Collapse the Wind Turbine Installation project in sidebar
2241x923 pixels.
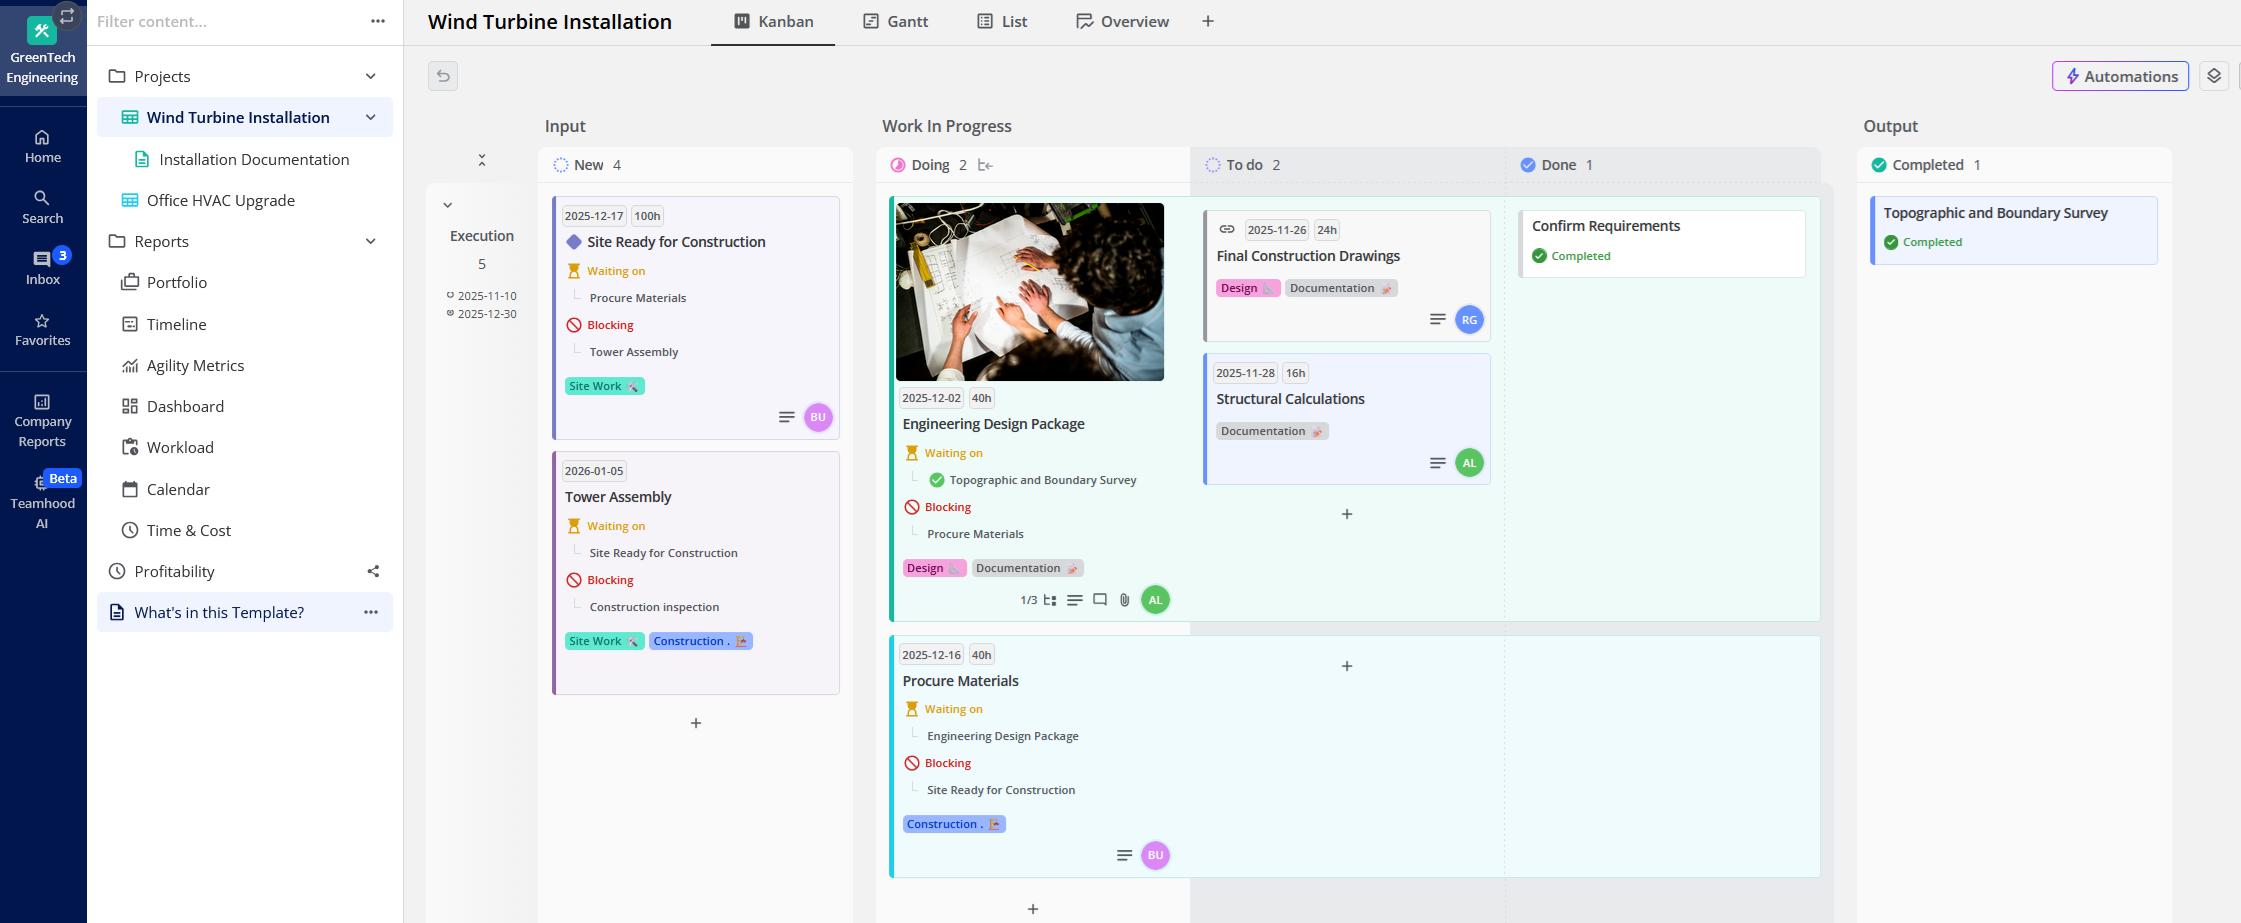[x=370, y=117]
